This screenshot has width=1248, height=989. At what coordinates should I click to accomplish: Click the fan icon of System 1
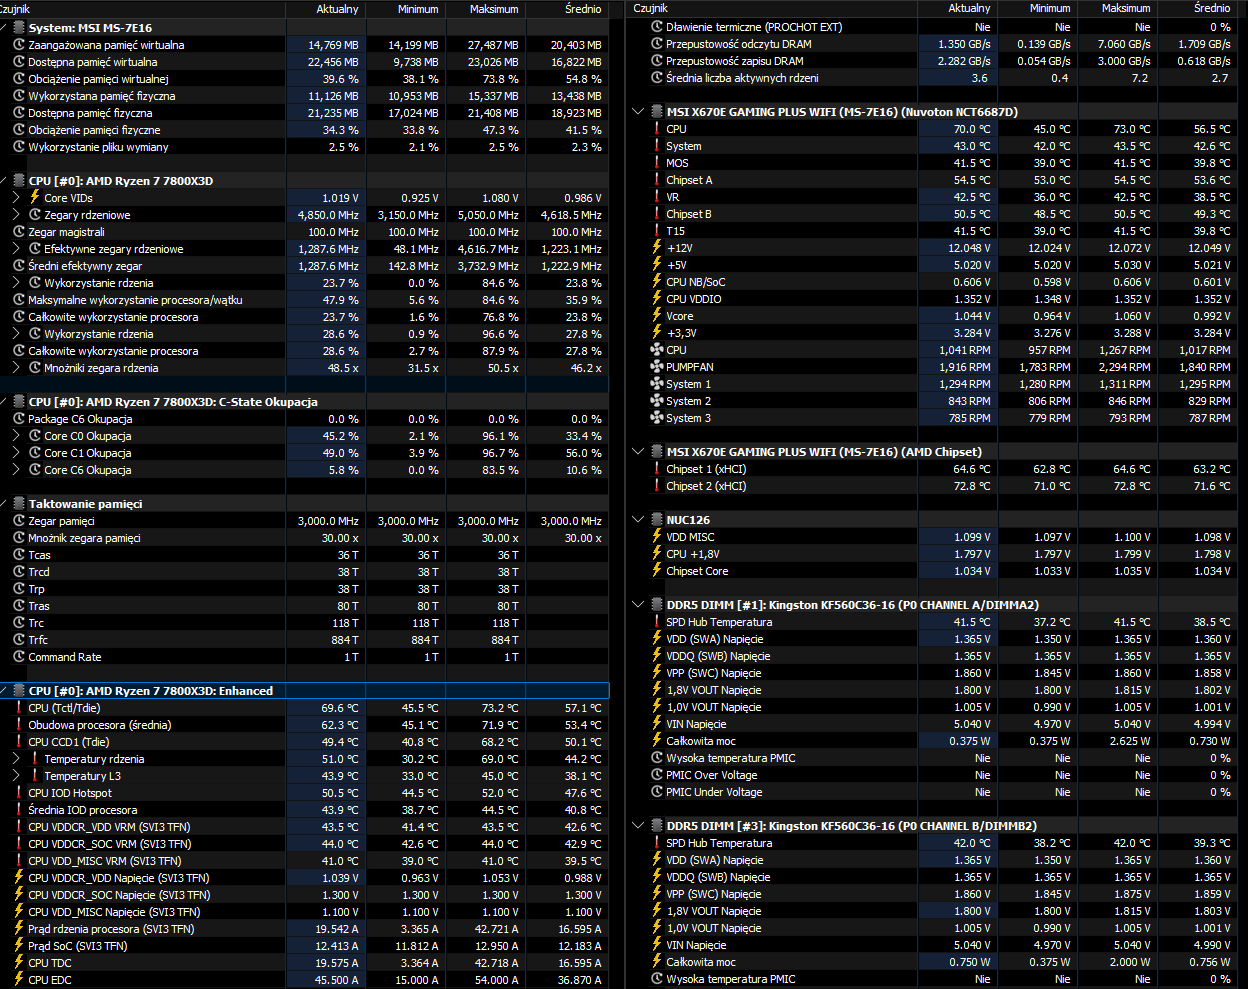(657, 384)
